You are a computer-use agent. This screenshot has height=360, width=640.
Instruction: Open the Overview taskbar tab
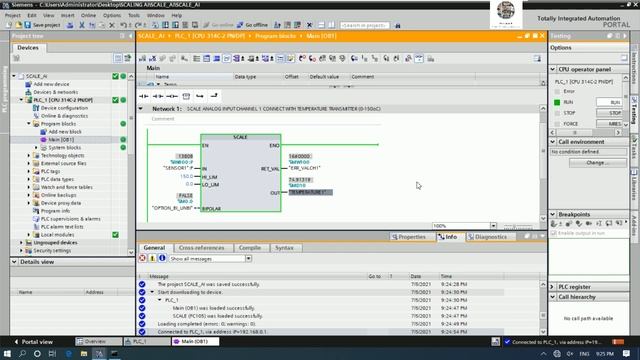click(x=98, y=342)
